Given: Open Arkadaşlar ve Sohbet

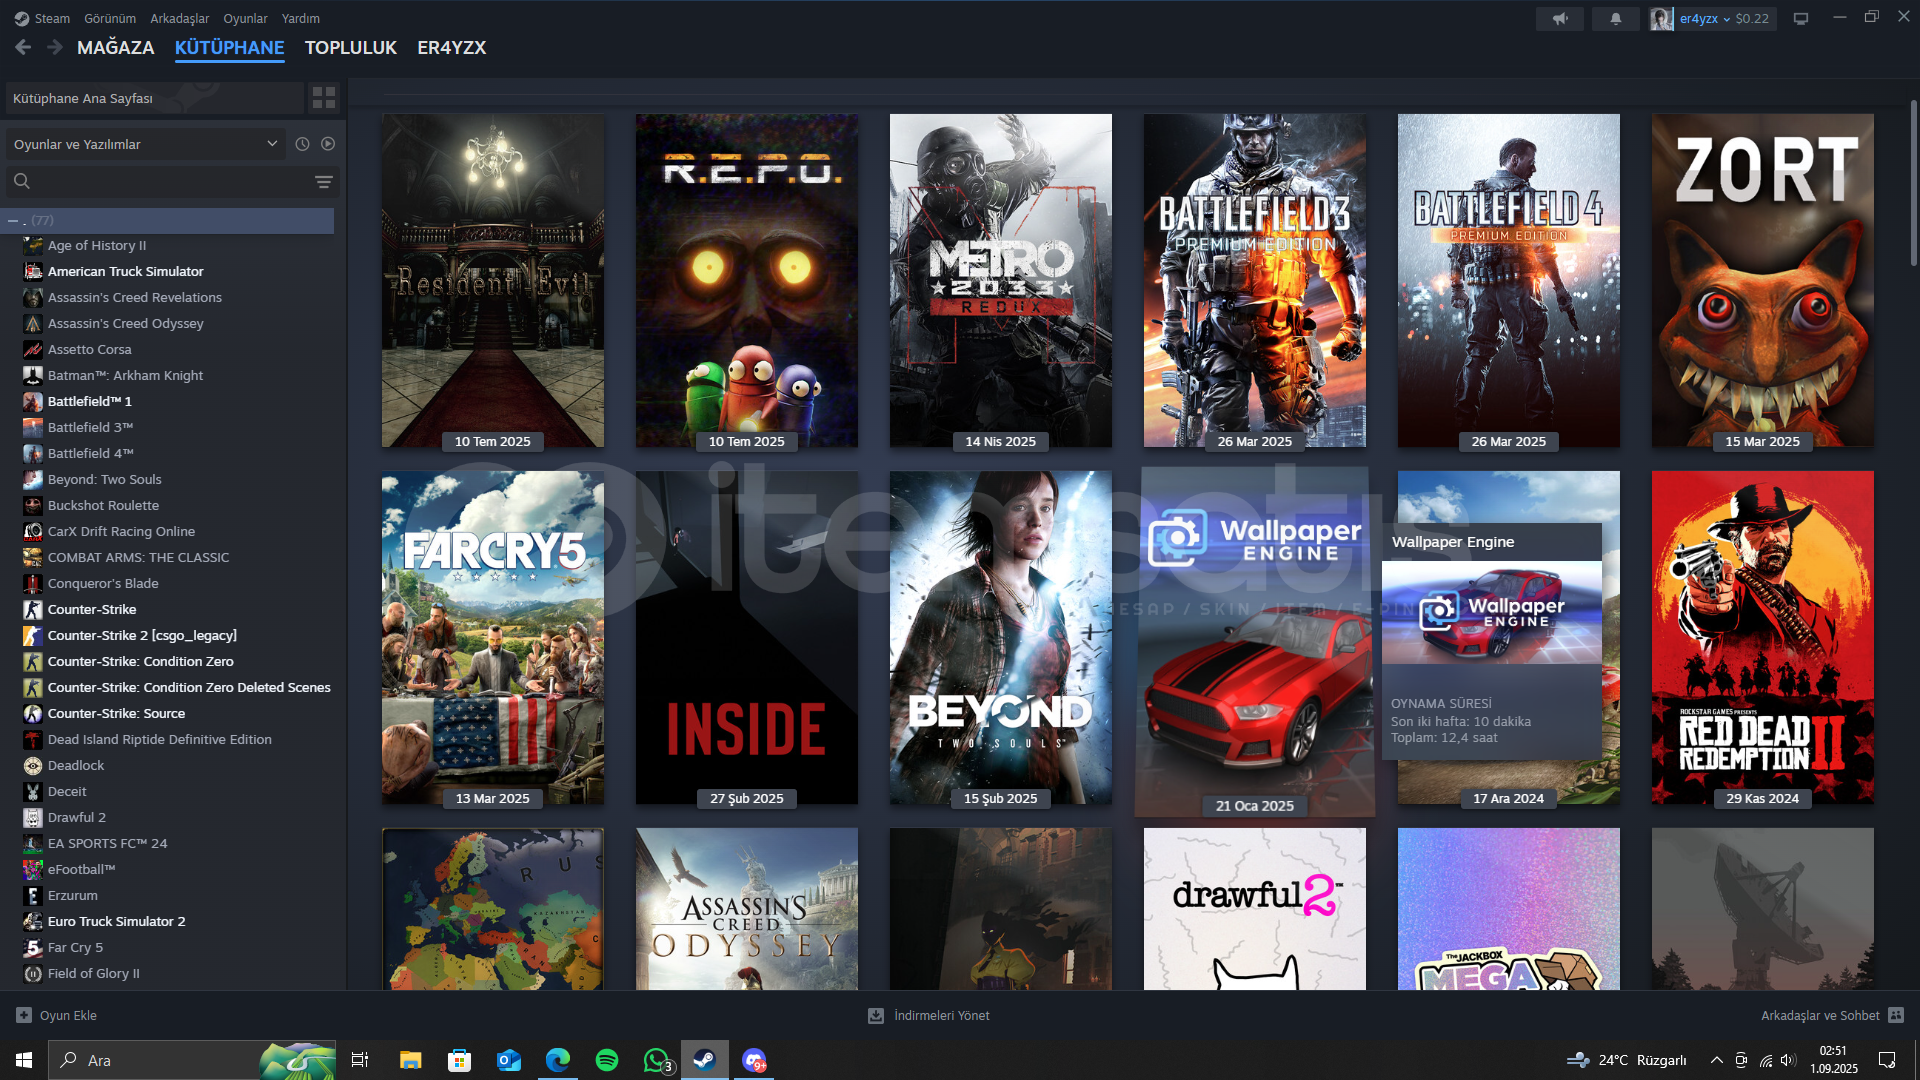Looking at the screenshot, I should point(1832,1015).
